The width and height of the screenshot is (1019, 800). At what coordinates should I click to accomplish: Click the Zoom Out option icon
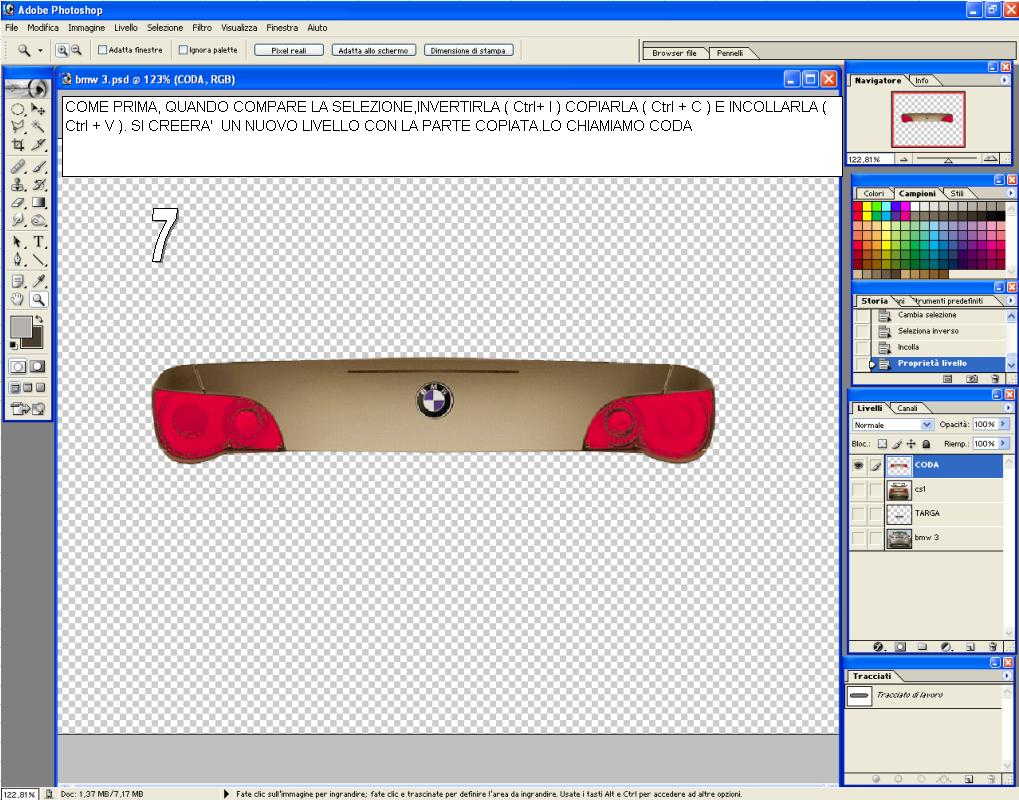click(x=76, y=50)
